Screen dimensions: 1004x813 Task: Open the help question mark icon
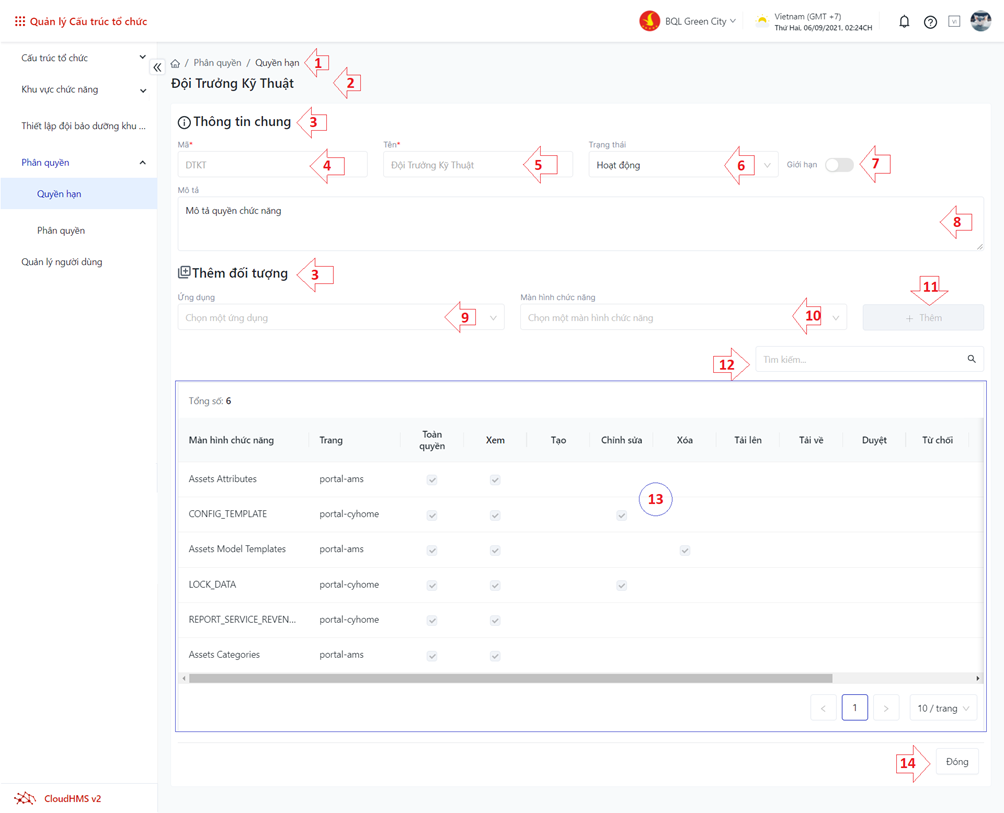pyautogui.click(x=930, y=22)
